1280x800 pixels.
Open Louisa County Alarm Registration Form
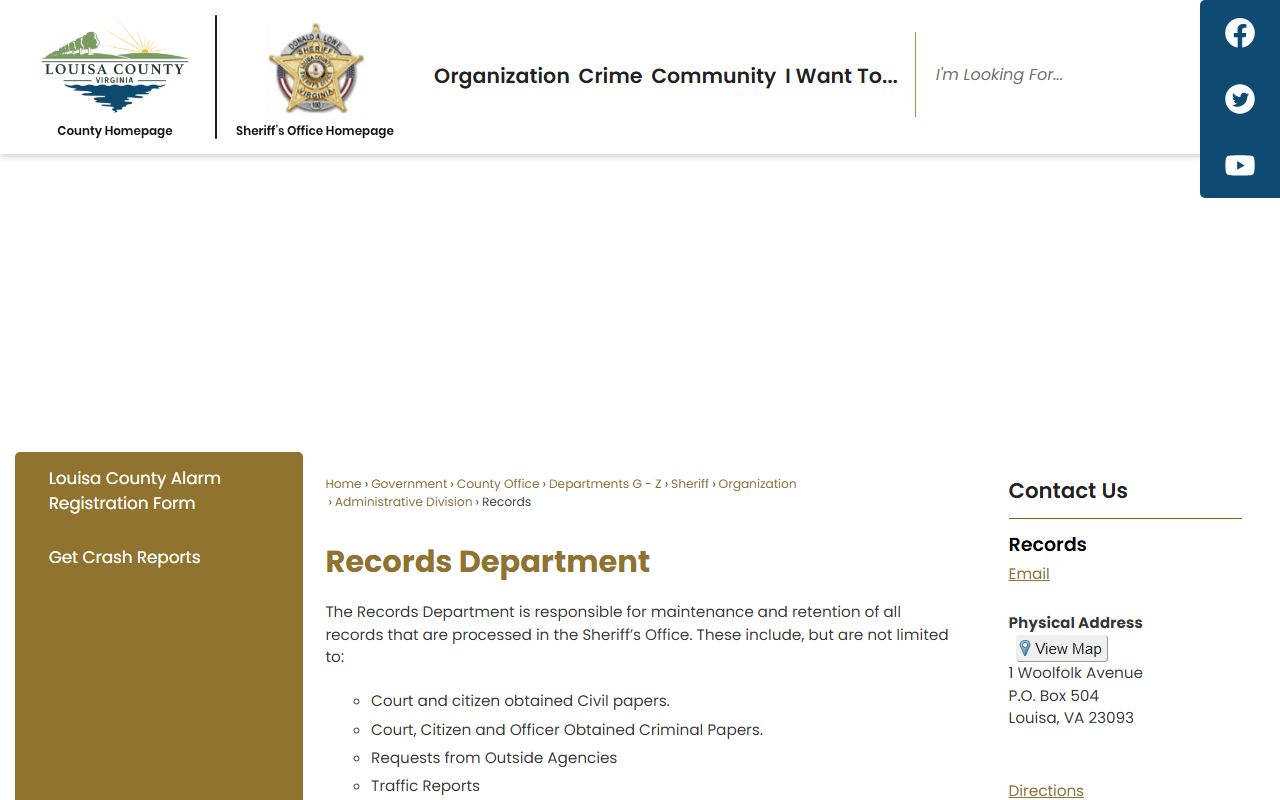coord(135,491)
